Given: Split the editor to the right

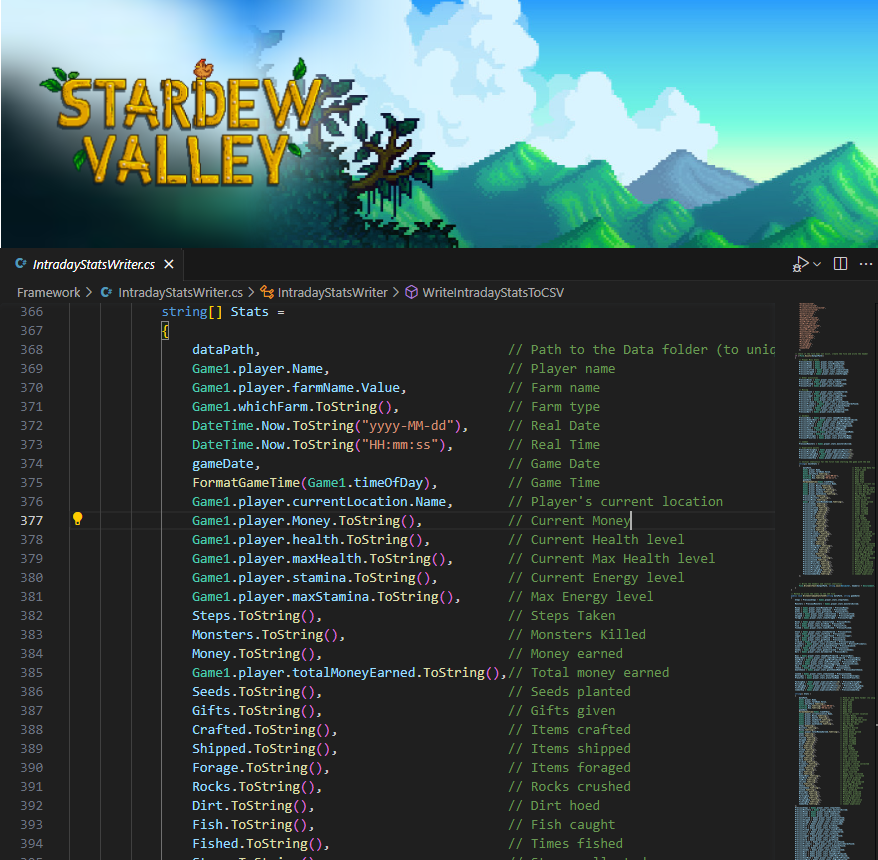Looking at the screenshot, I should (x=840, y=264).
